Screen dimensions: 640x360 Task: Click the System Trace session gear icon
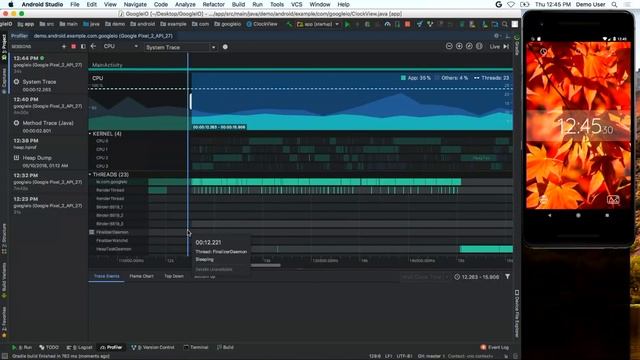coord(16,82)
